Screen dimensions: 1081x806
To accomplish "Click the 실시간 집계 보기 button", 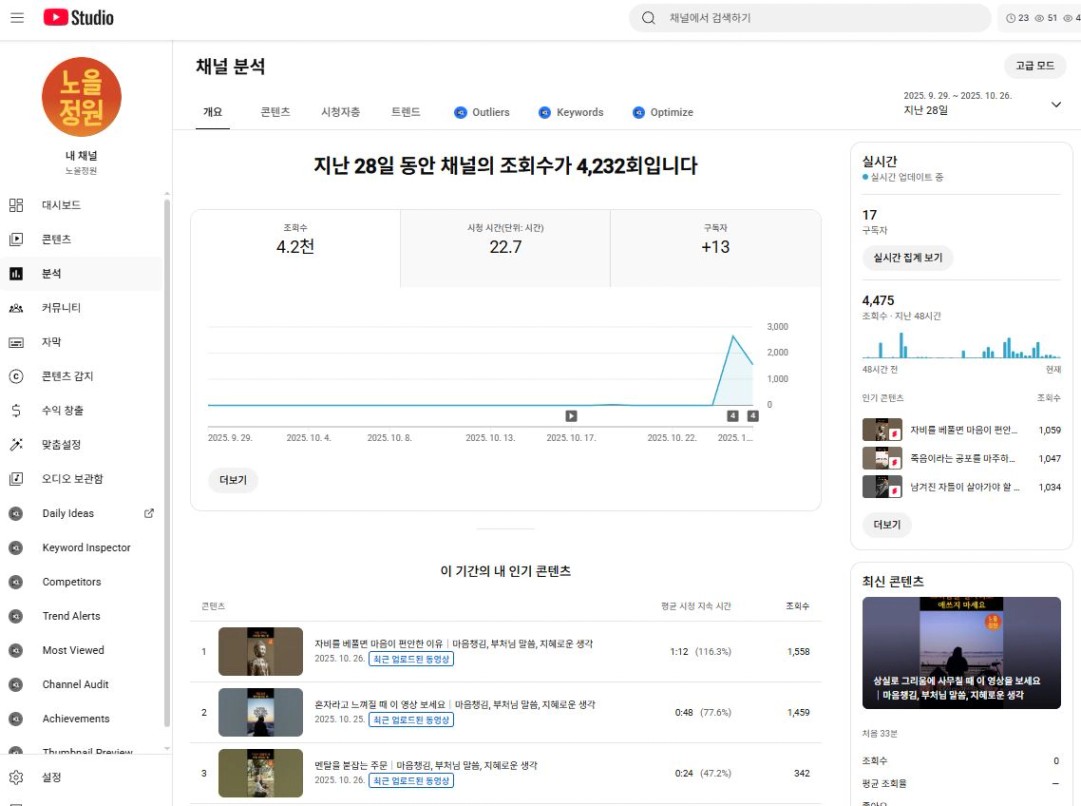I will [907, 258].
